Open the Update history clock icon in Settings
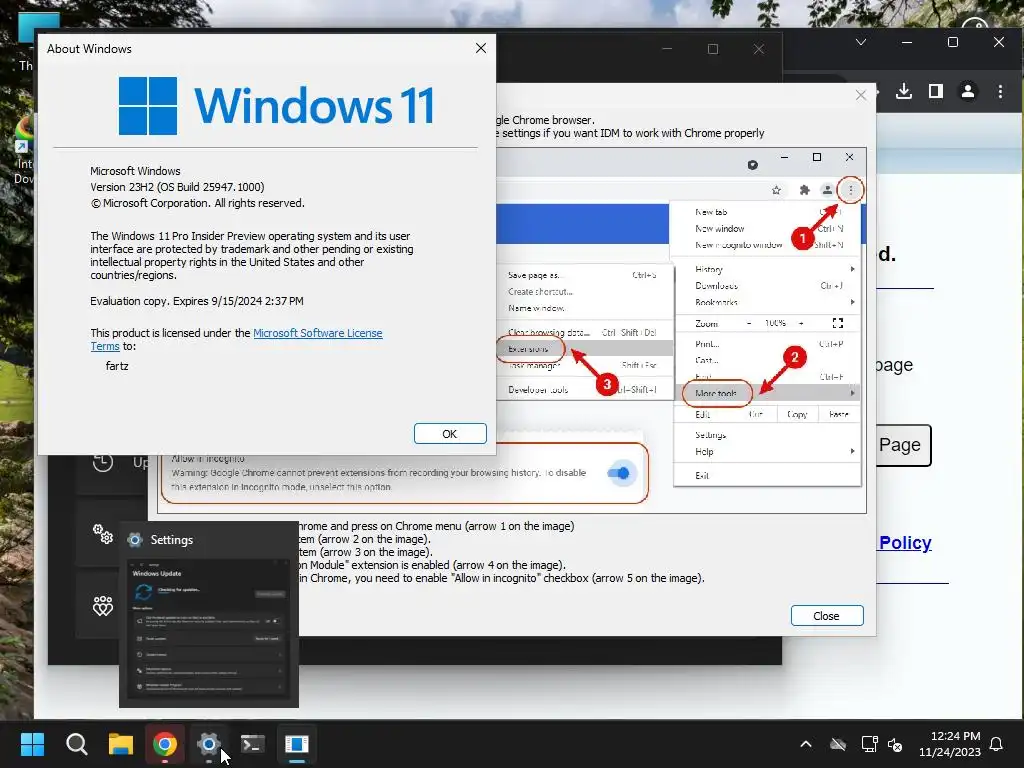 click(x=103, y=462)
